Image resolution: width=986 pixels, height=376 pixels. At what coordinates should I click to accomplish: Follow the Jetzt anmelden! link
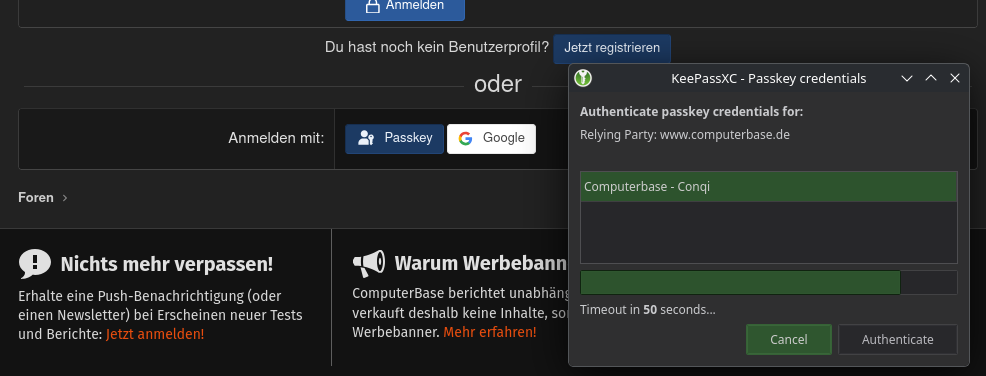click(x=155, y=334)
